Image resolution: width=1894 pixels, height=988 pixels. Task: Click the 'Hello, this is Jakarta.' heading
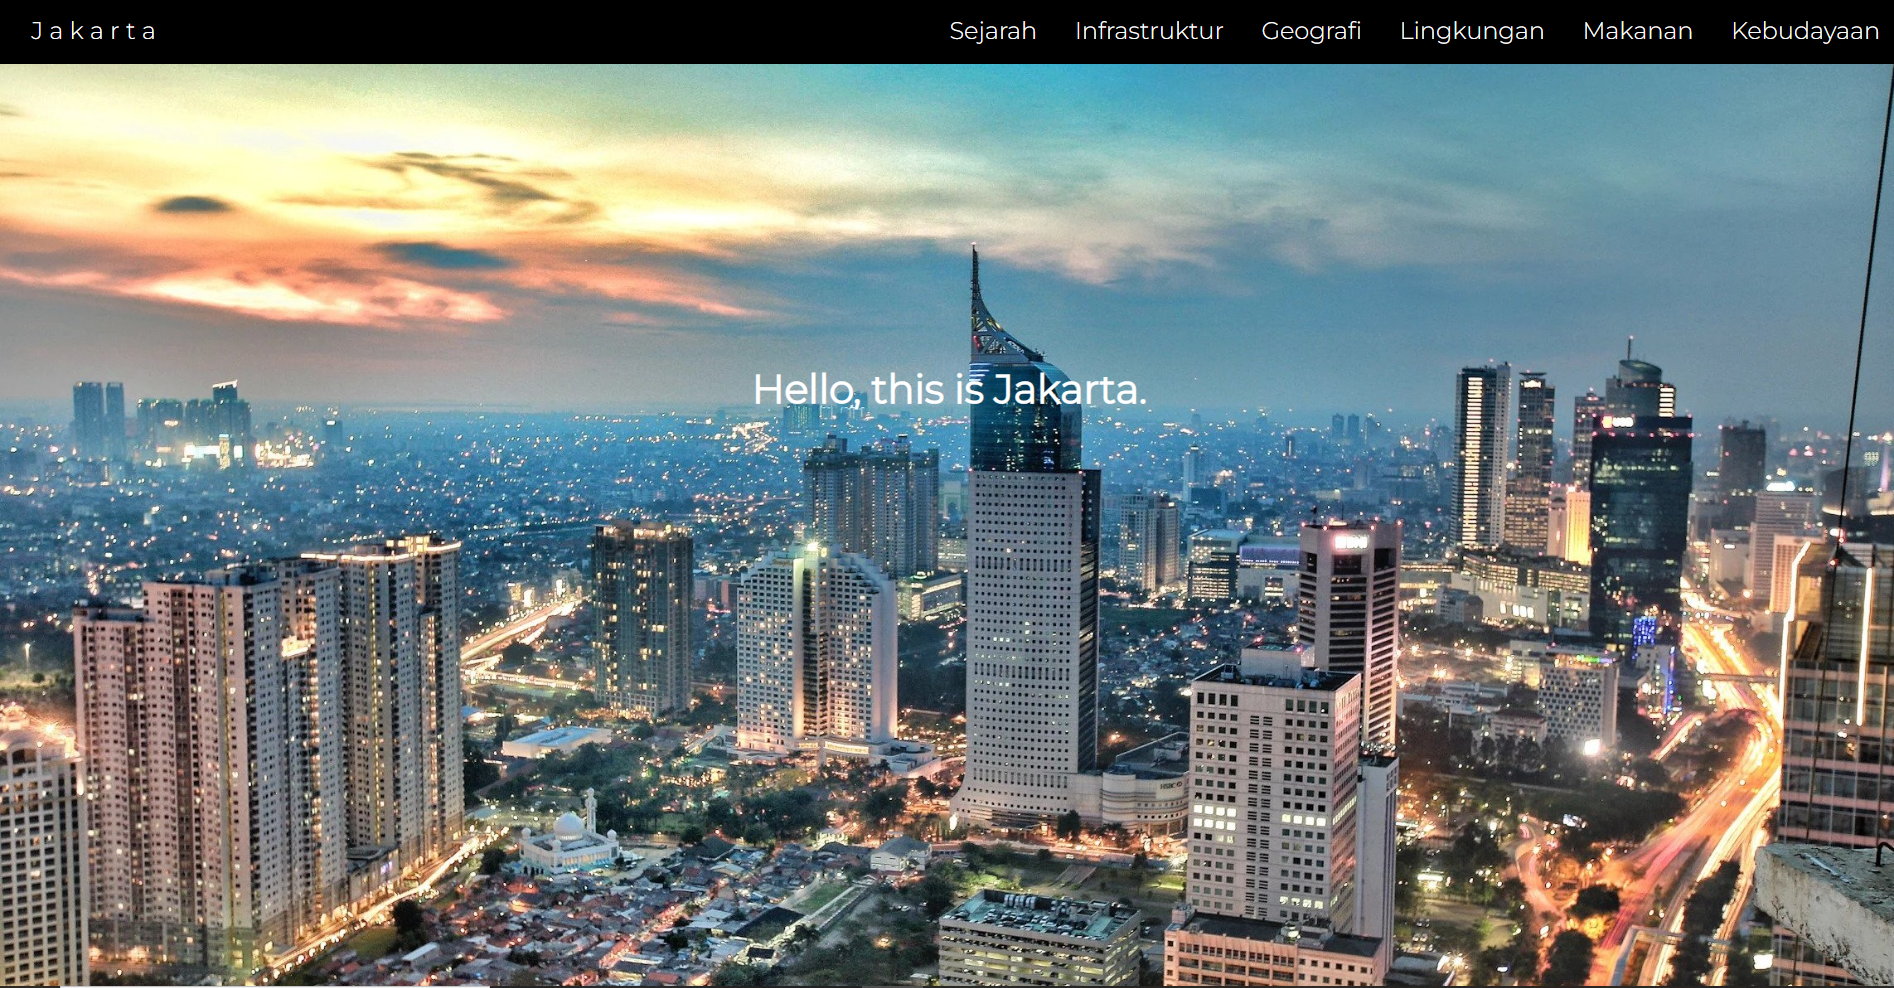(x=949, y=389)
